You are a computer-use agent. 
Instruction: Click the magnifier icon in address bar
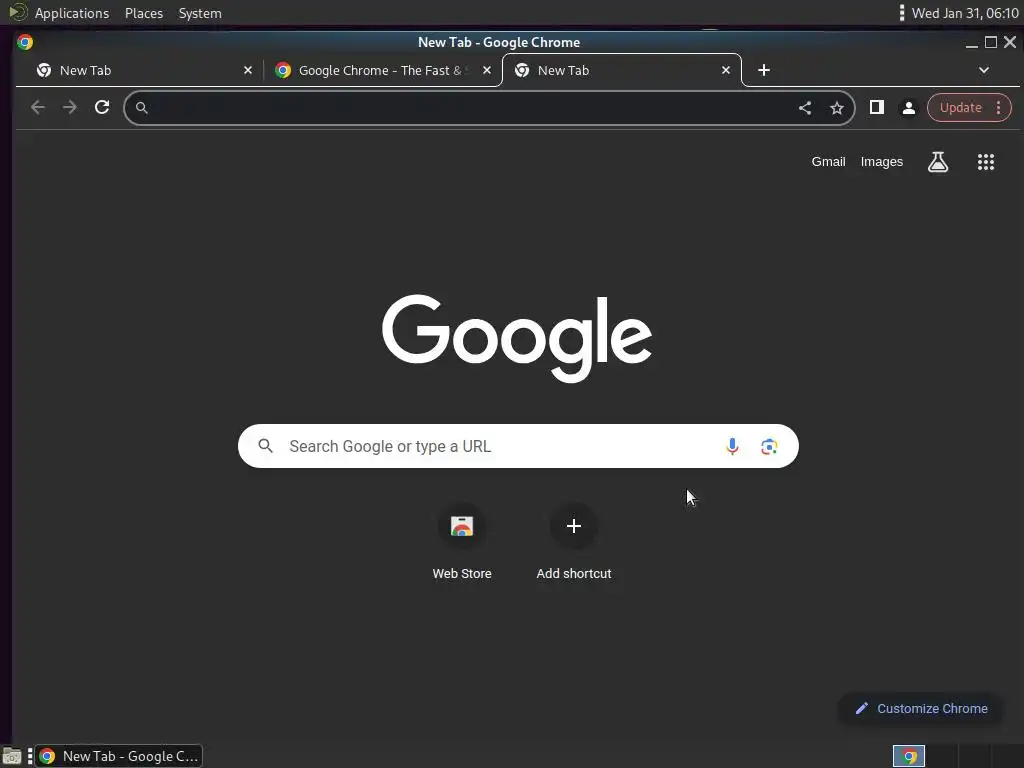pyautogui.click(x=142, y=108)
